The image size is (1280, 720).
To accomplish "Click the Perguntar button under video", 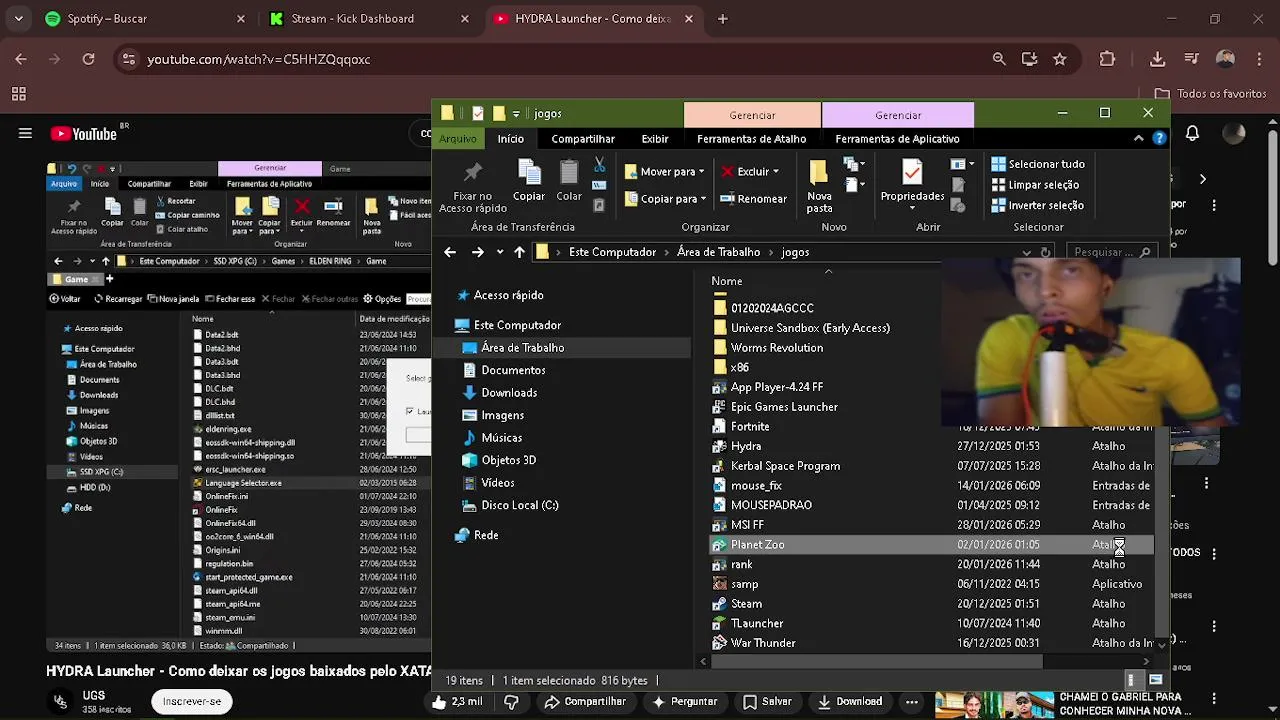I will click(685, 702).
